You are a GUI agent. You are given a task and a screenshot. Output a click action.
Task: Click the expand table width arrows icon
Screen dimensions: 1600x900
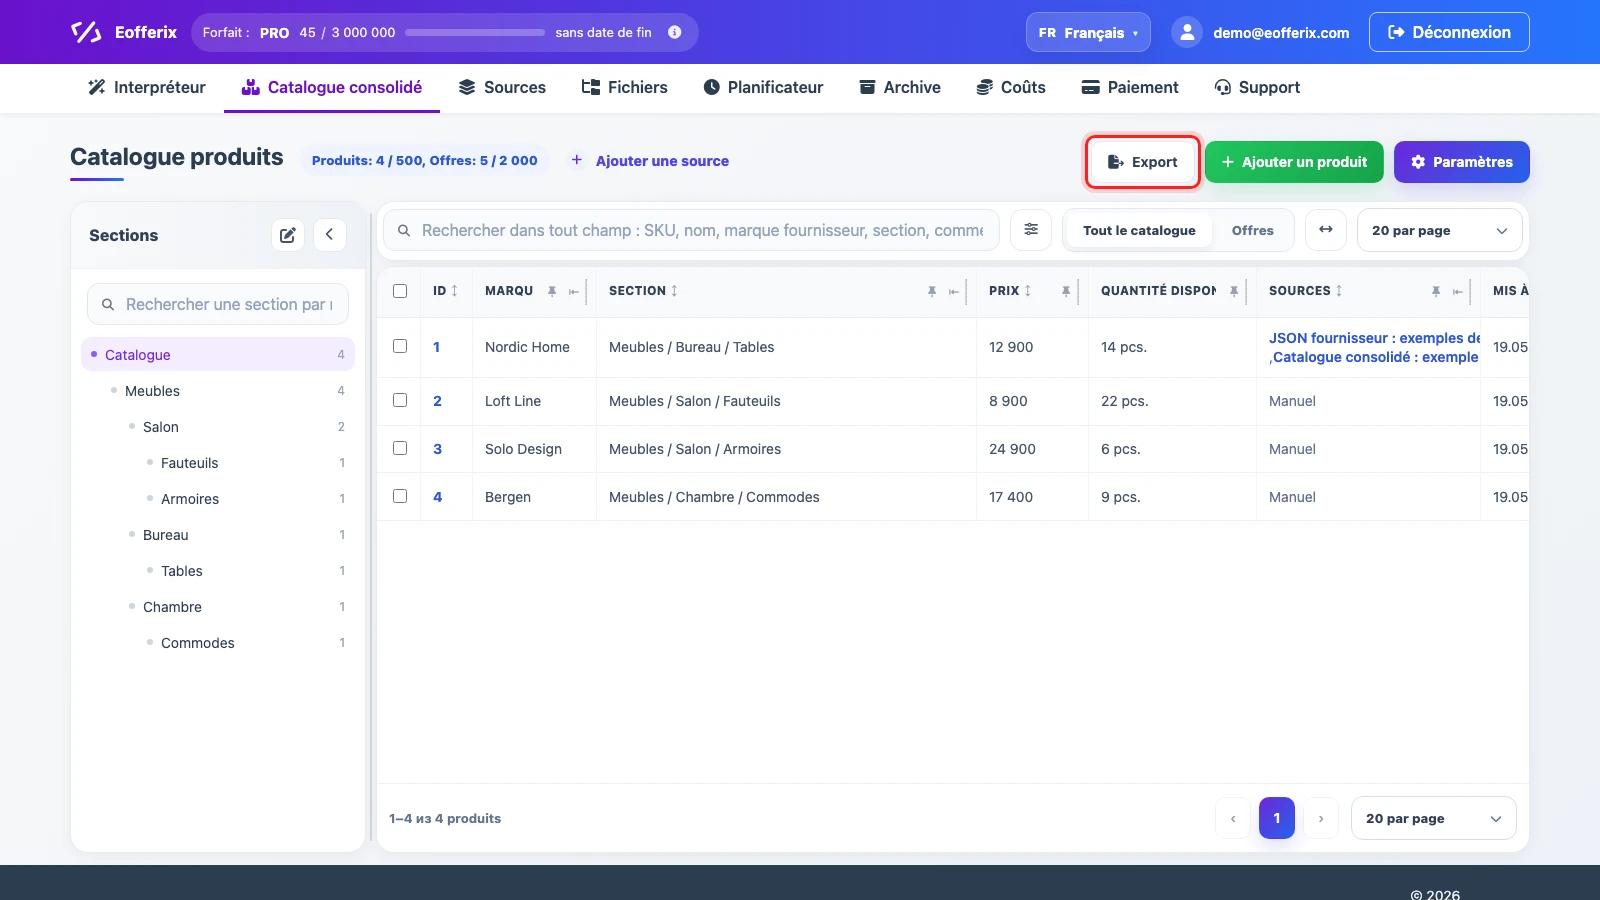[x=1326, y=230]
